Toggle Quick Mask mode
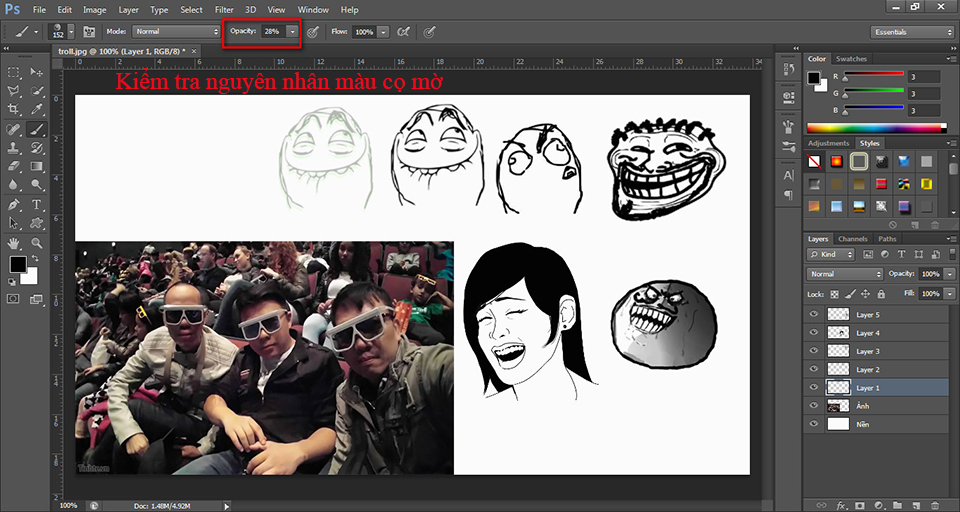The height and width of the screenshot is (512, 960). [13, 299]
